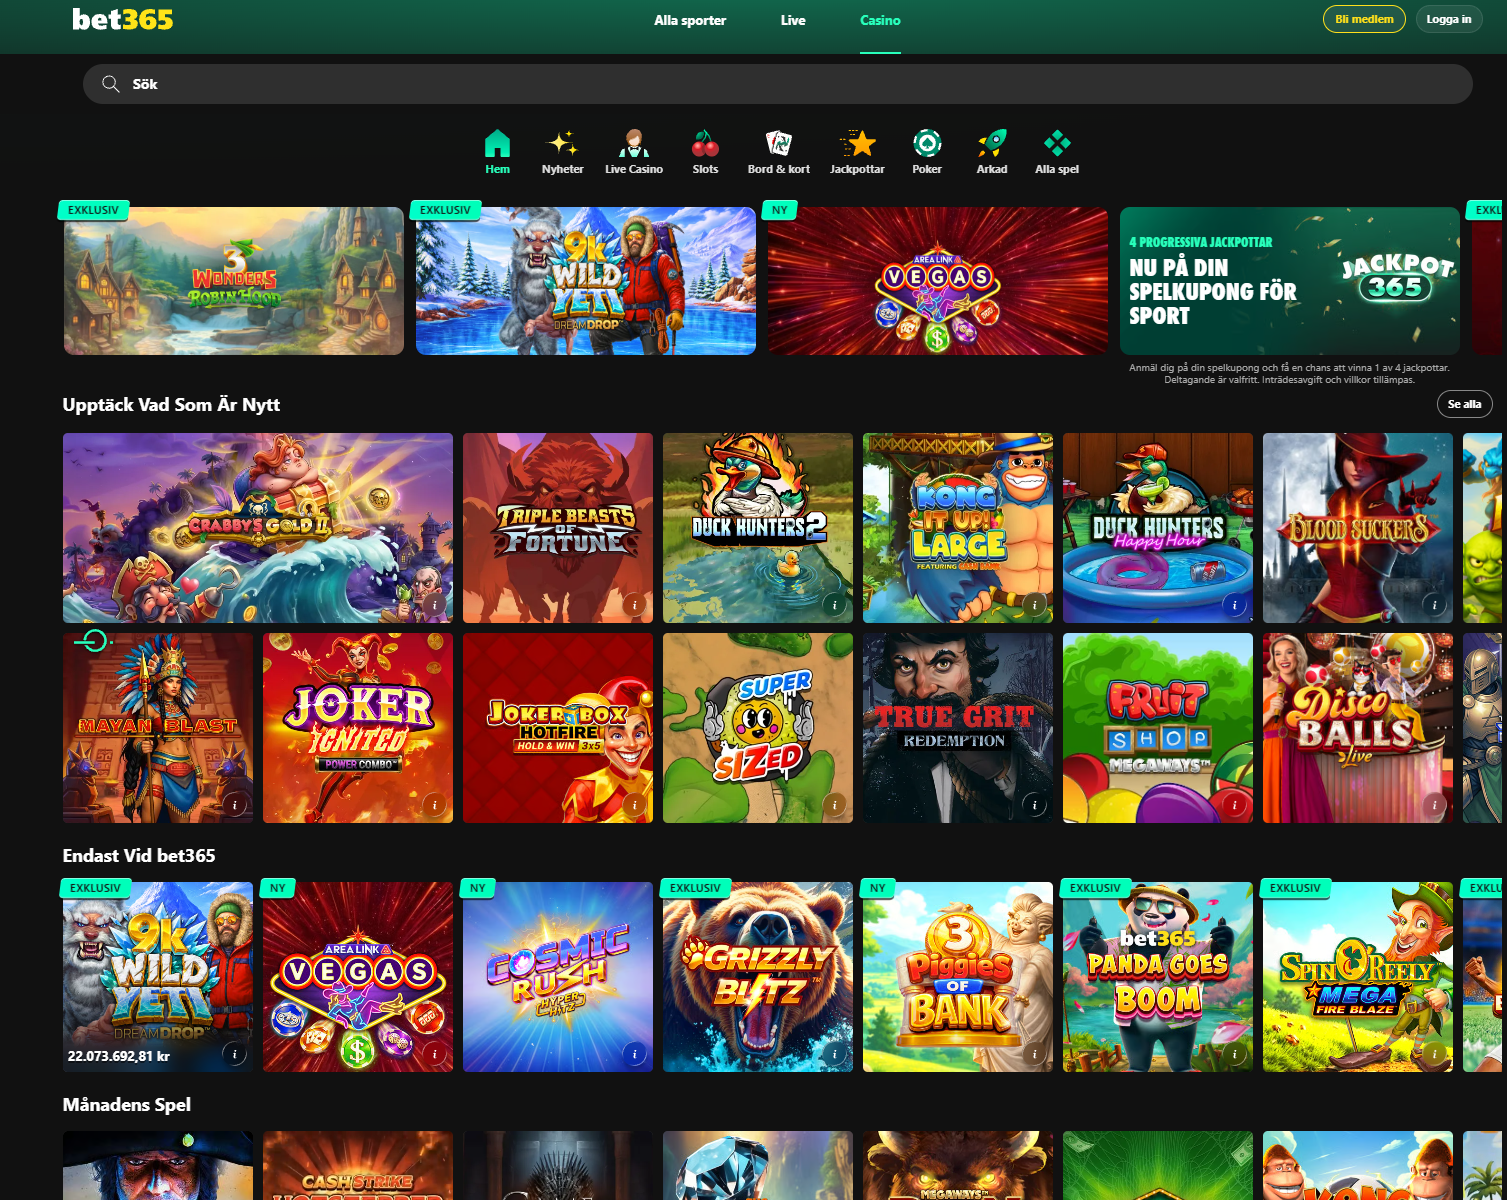Select the Casino tab
Image resolution: width=1507 pixels, height=1200 pixels.
pyautogui.click(x=880, y=20)
